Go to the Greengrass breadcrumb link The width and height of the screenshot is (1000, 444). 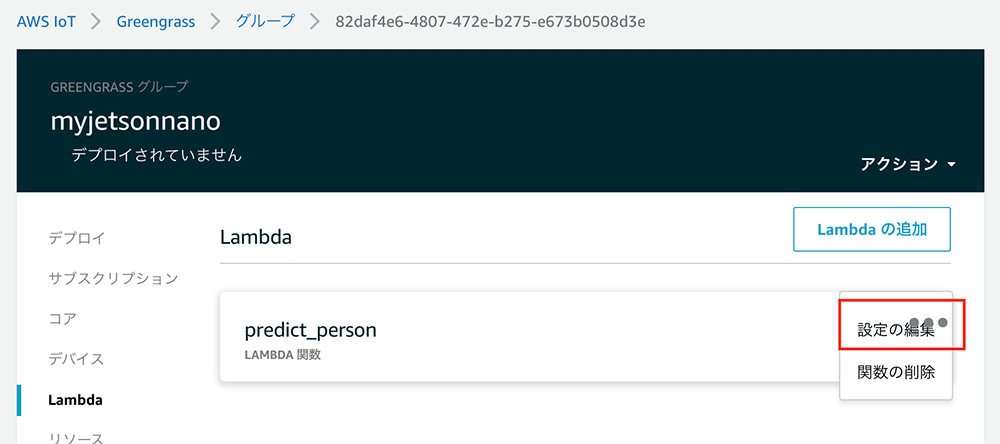point(156,21)
